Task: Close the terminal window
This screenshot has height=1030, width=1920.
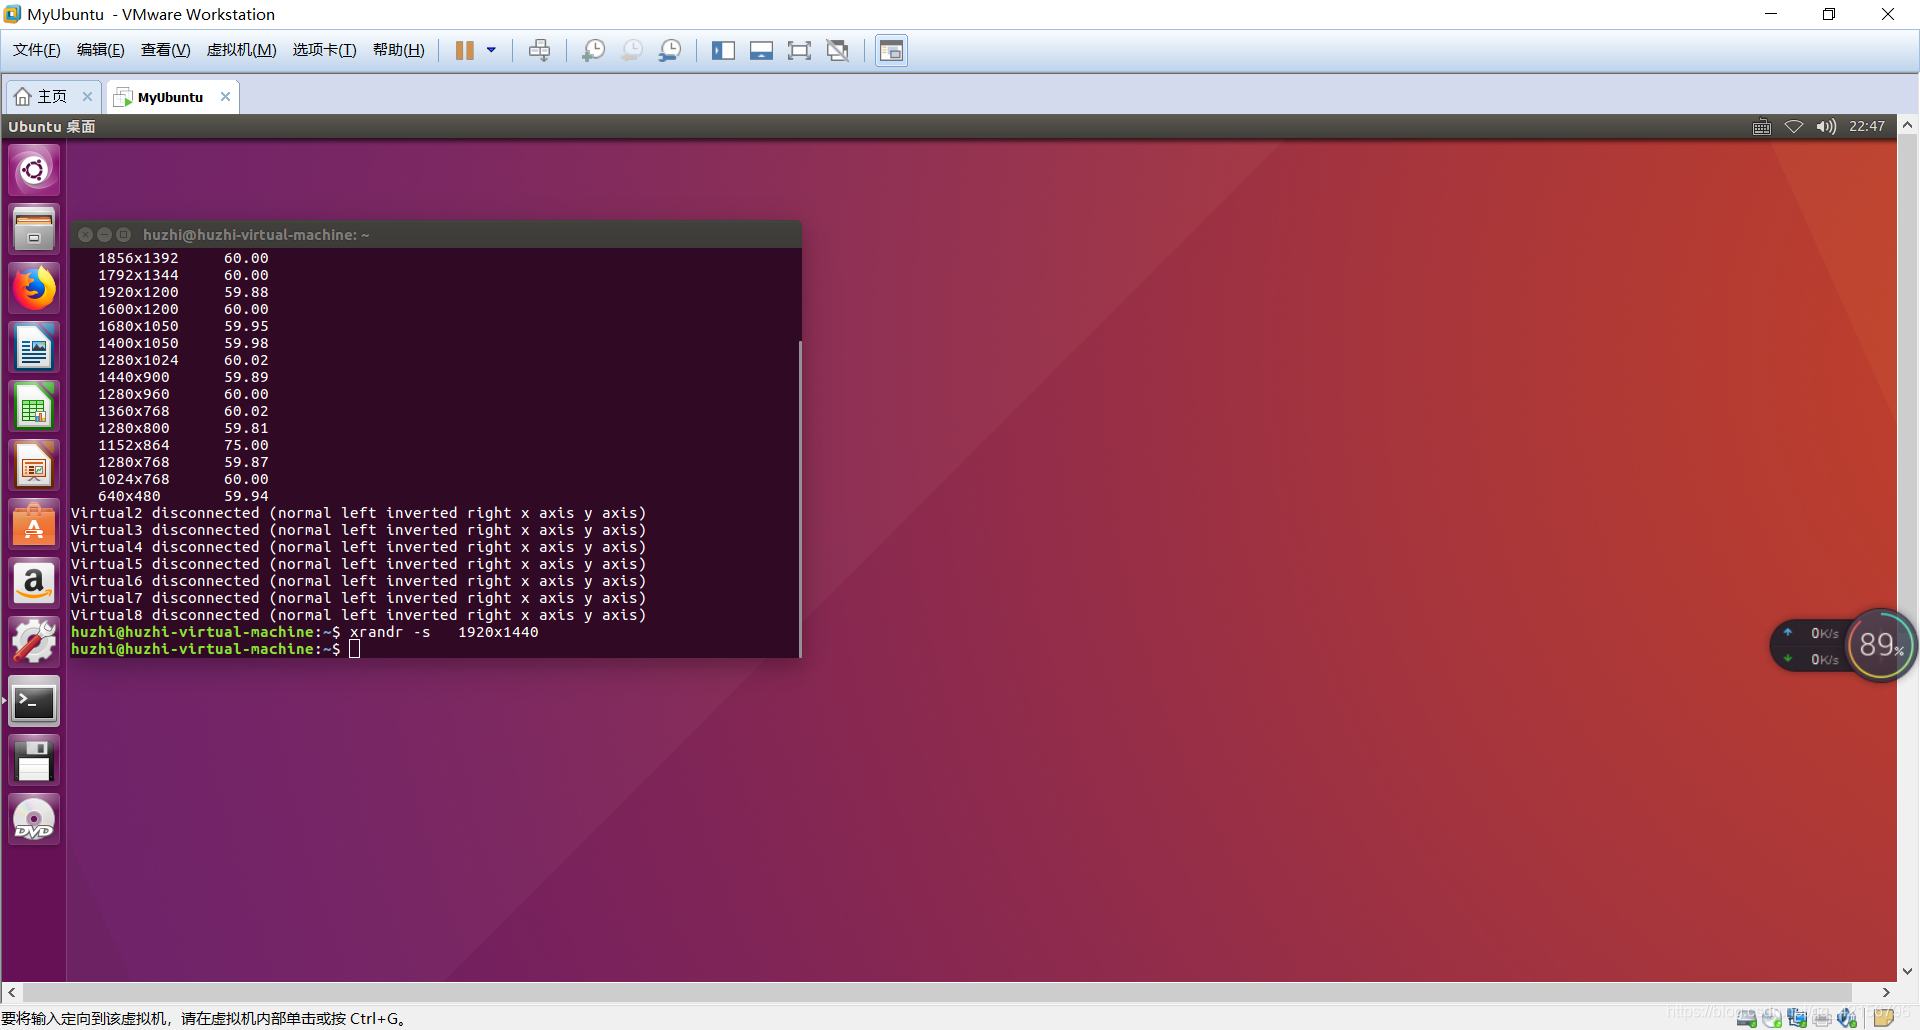Action: pyautogui.click(x=86, y=235)
